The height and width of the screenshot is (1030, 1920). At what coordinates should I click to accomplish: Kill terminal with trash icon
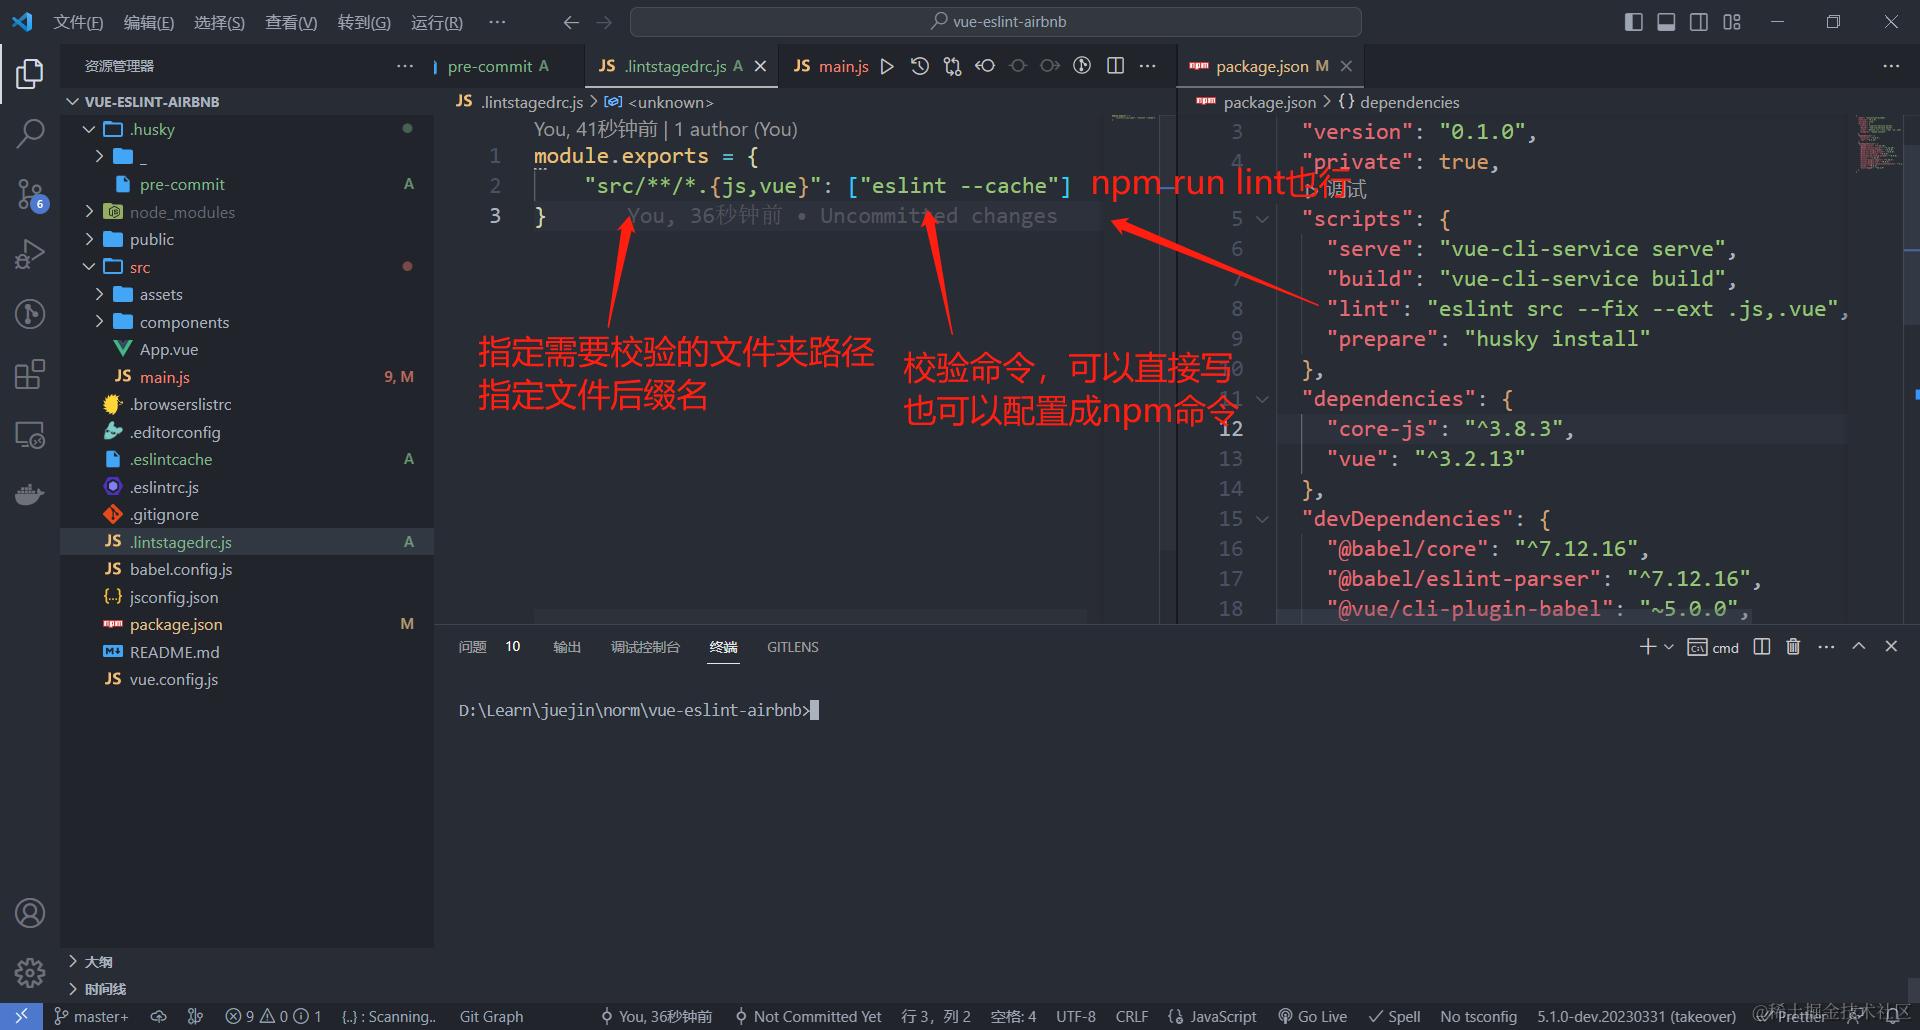click(x=1793, y=647)
